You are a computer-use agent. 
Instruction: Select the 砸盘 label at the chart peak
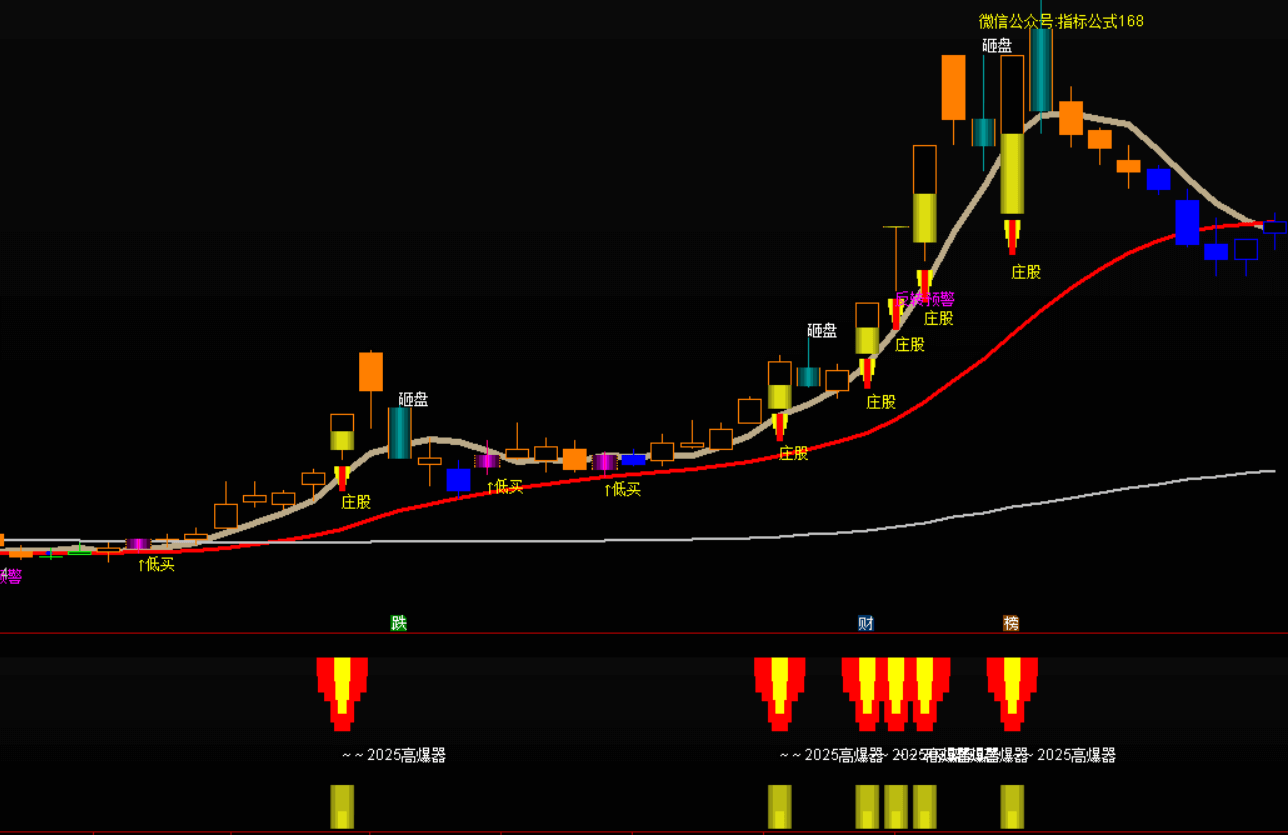997,45
